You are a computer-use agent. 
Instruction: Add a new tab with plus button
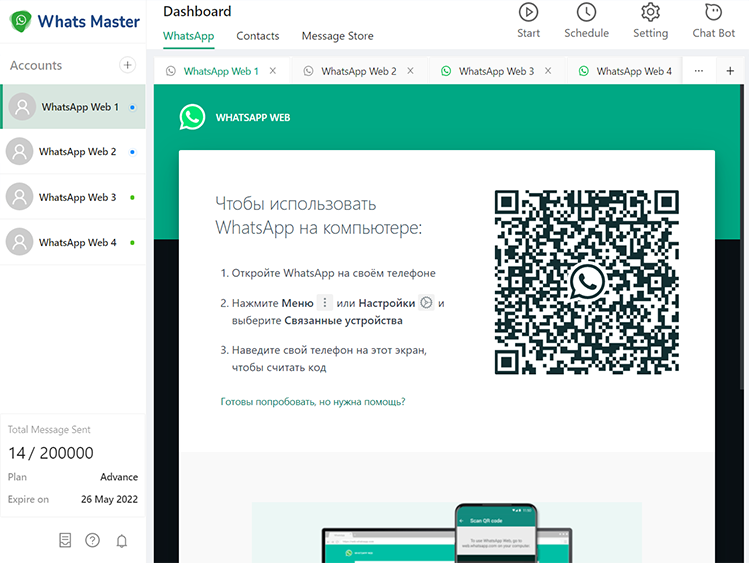(730, 71)
